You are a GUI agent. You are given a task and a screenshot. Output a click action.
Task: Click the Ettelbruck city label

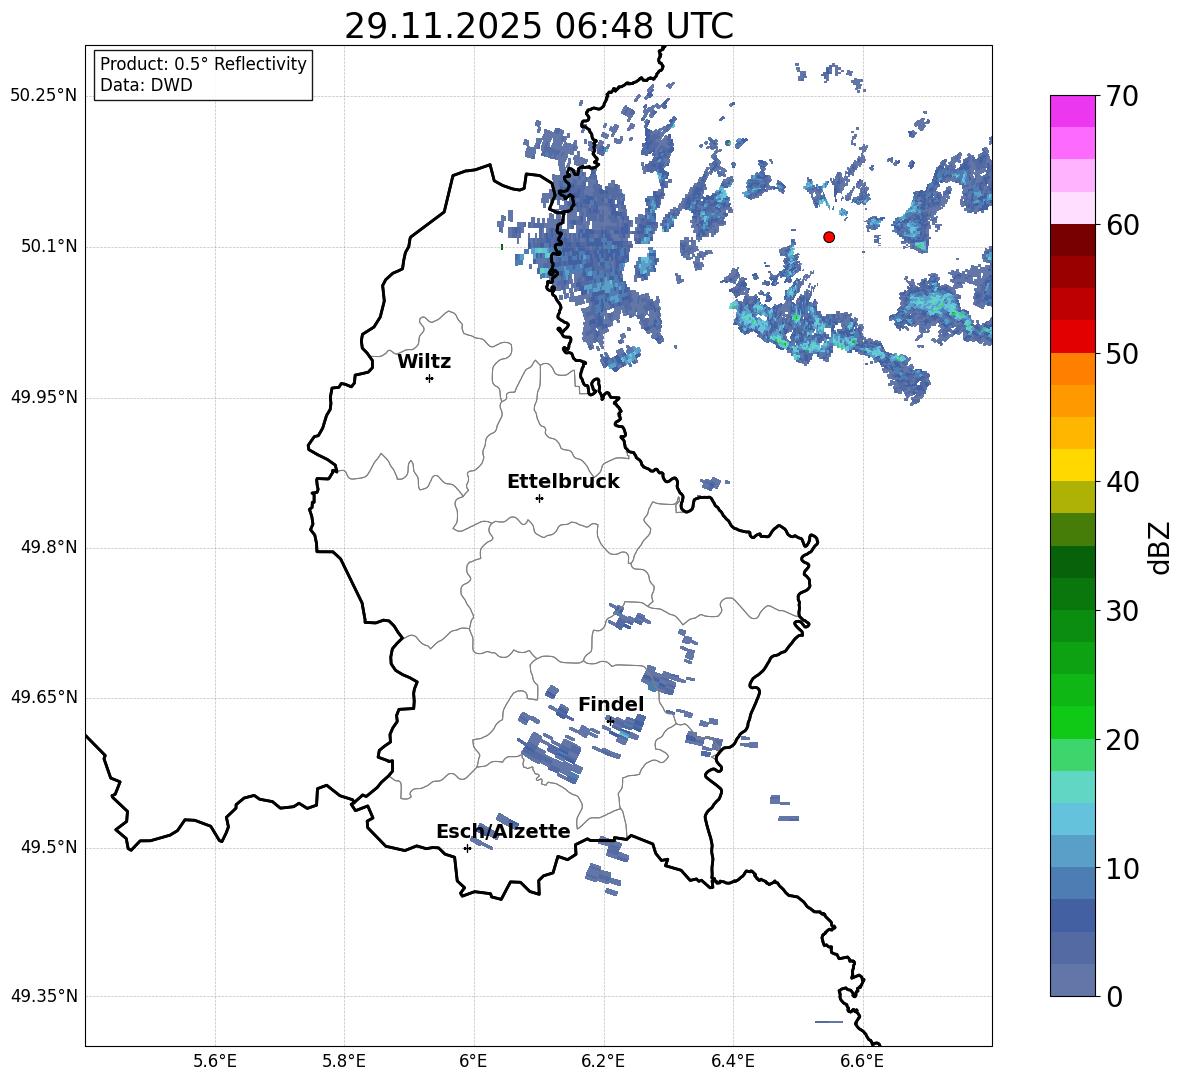tap(563, 482)
